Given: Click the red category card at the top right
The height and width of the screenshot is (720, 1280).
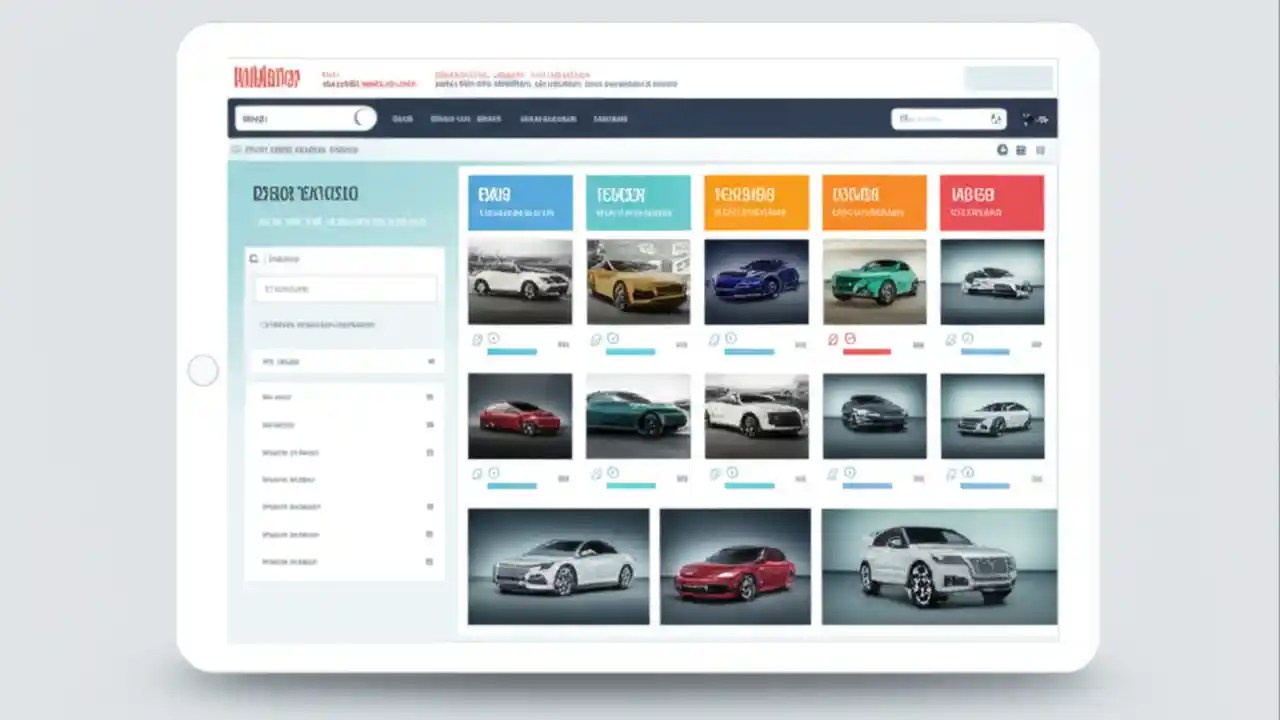Looking at the screenshot, I should click(x=991, y=202).
